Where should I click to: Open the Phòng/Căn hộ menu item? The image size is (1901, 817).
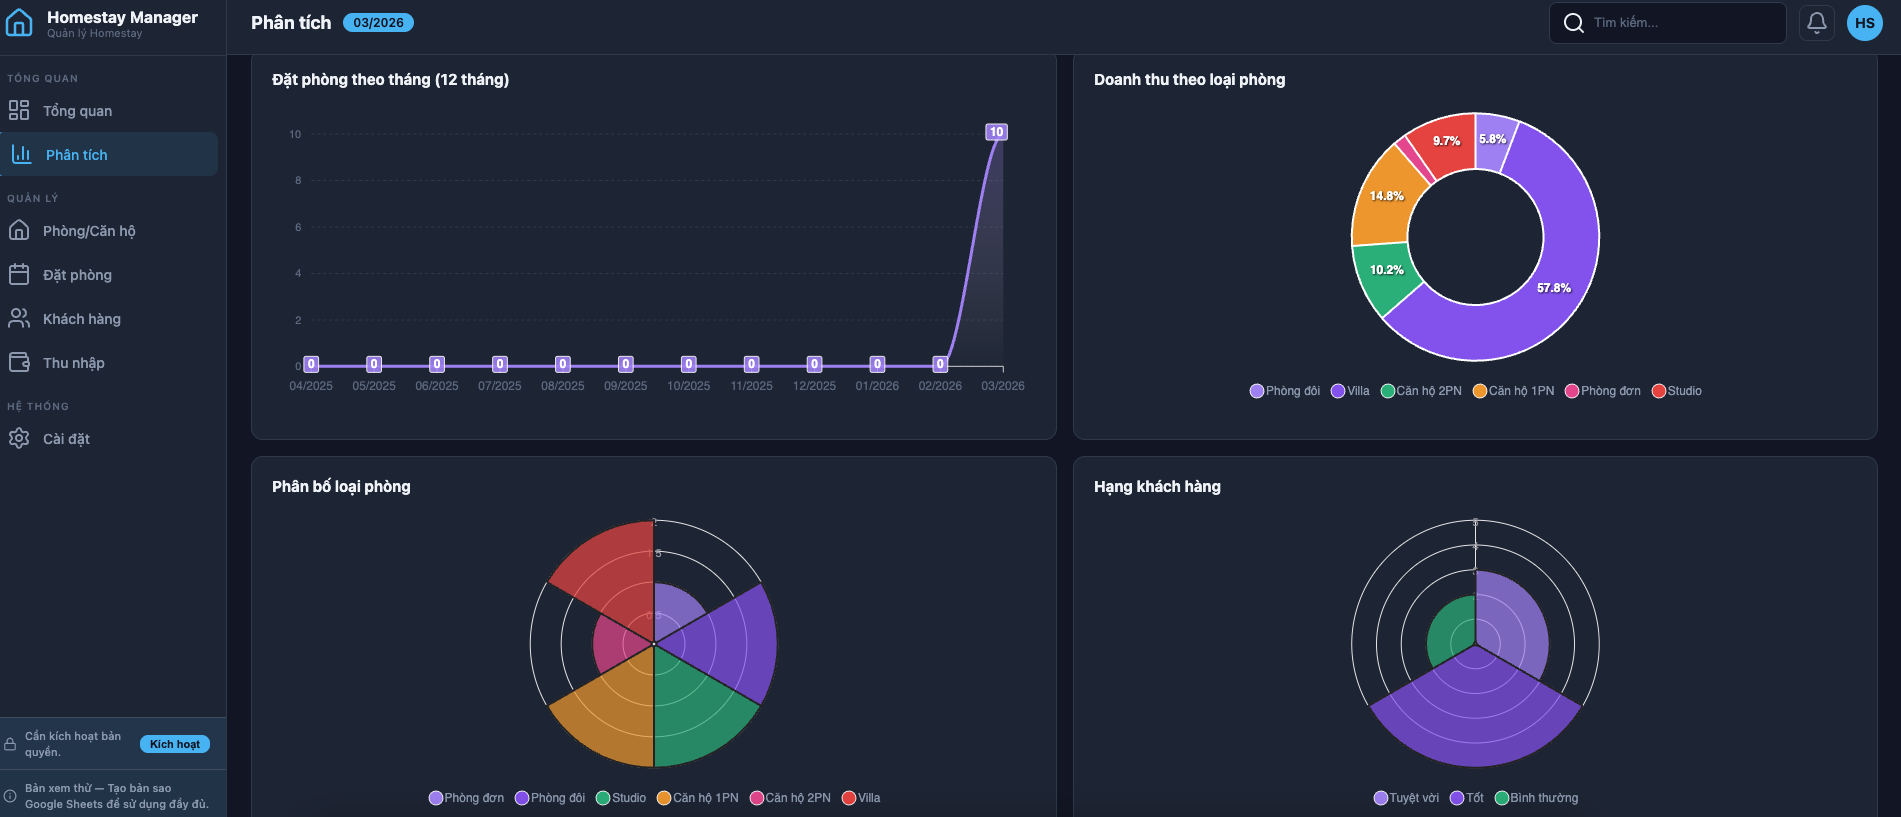[88, 231]
